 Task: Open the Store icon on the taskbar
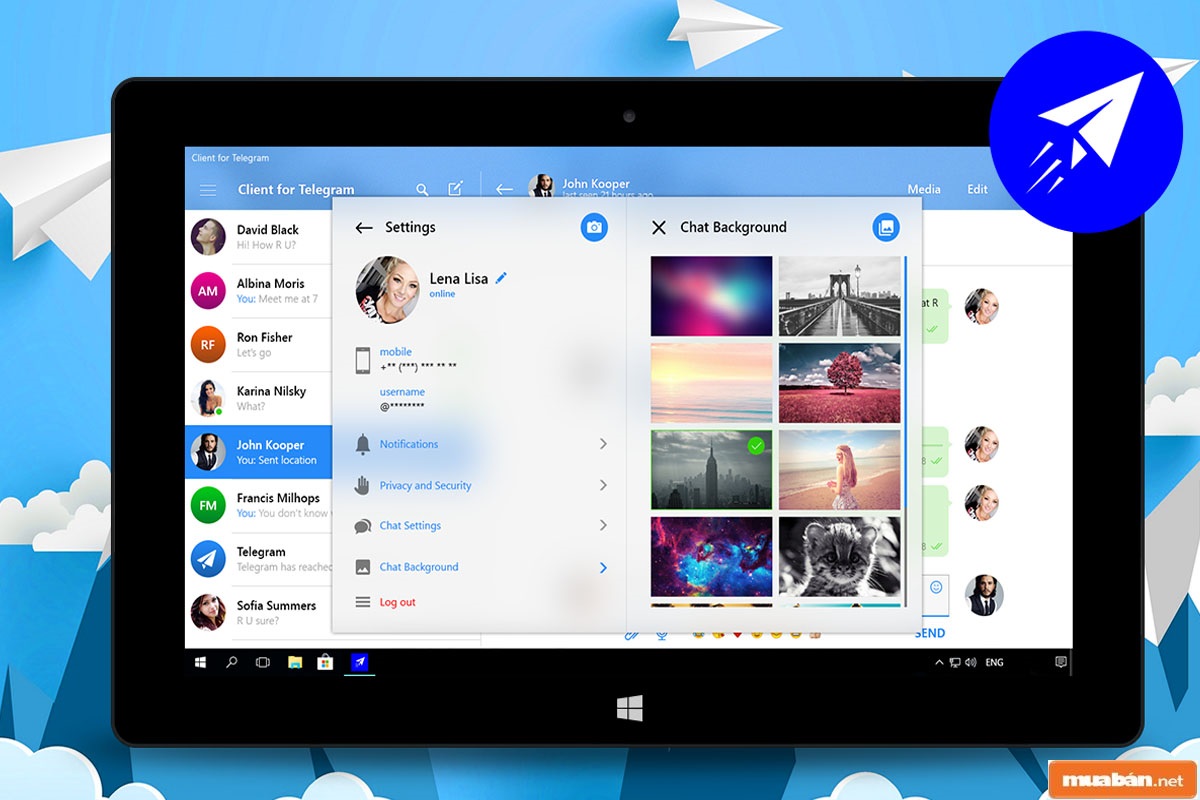tap(325, 662)
